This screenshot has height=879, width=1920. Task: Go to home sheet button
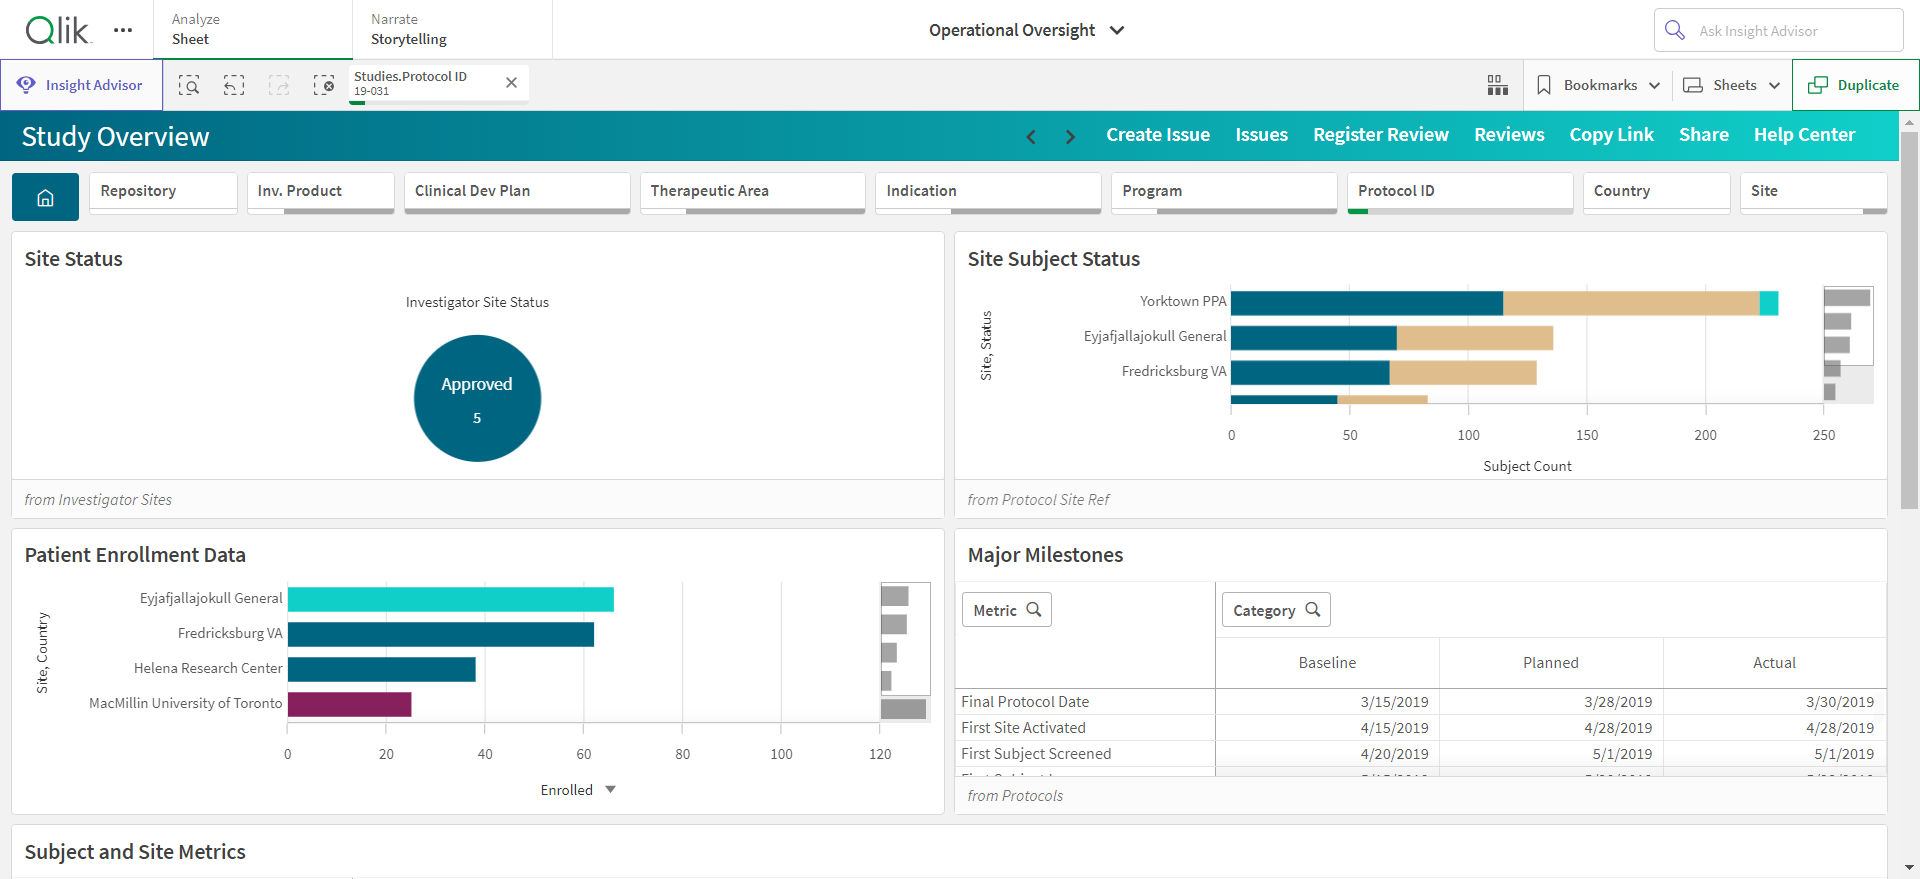tap(45, 197)
